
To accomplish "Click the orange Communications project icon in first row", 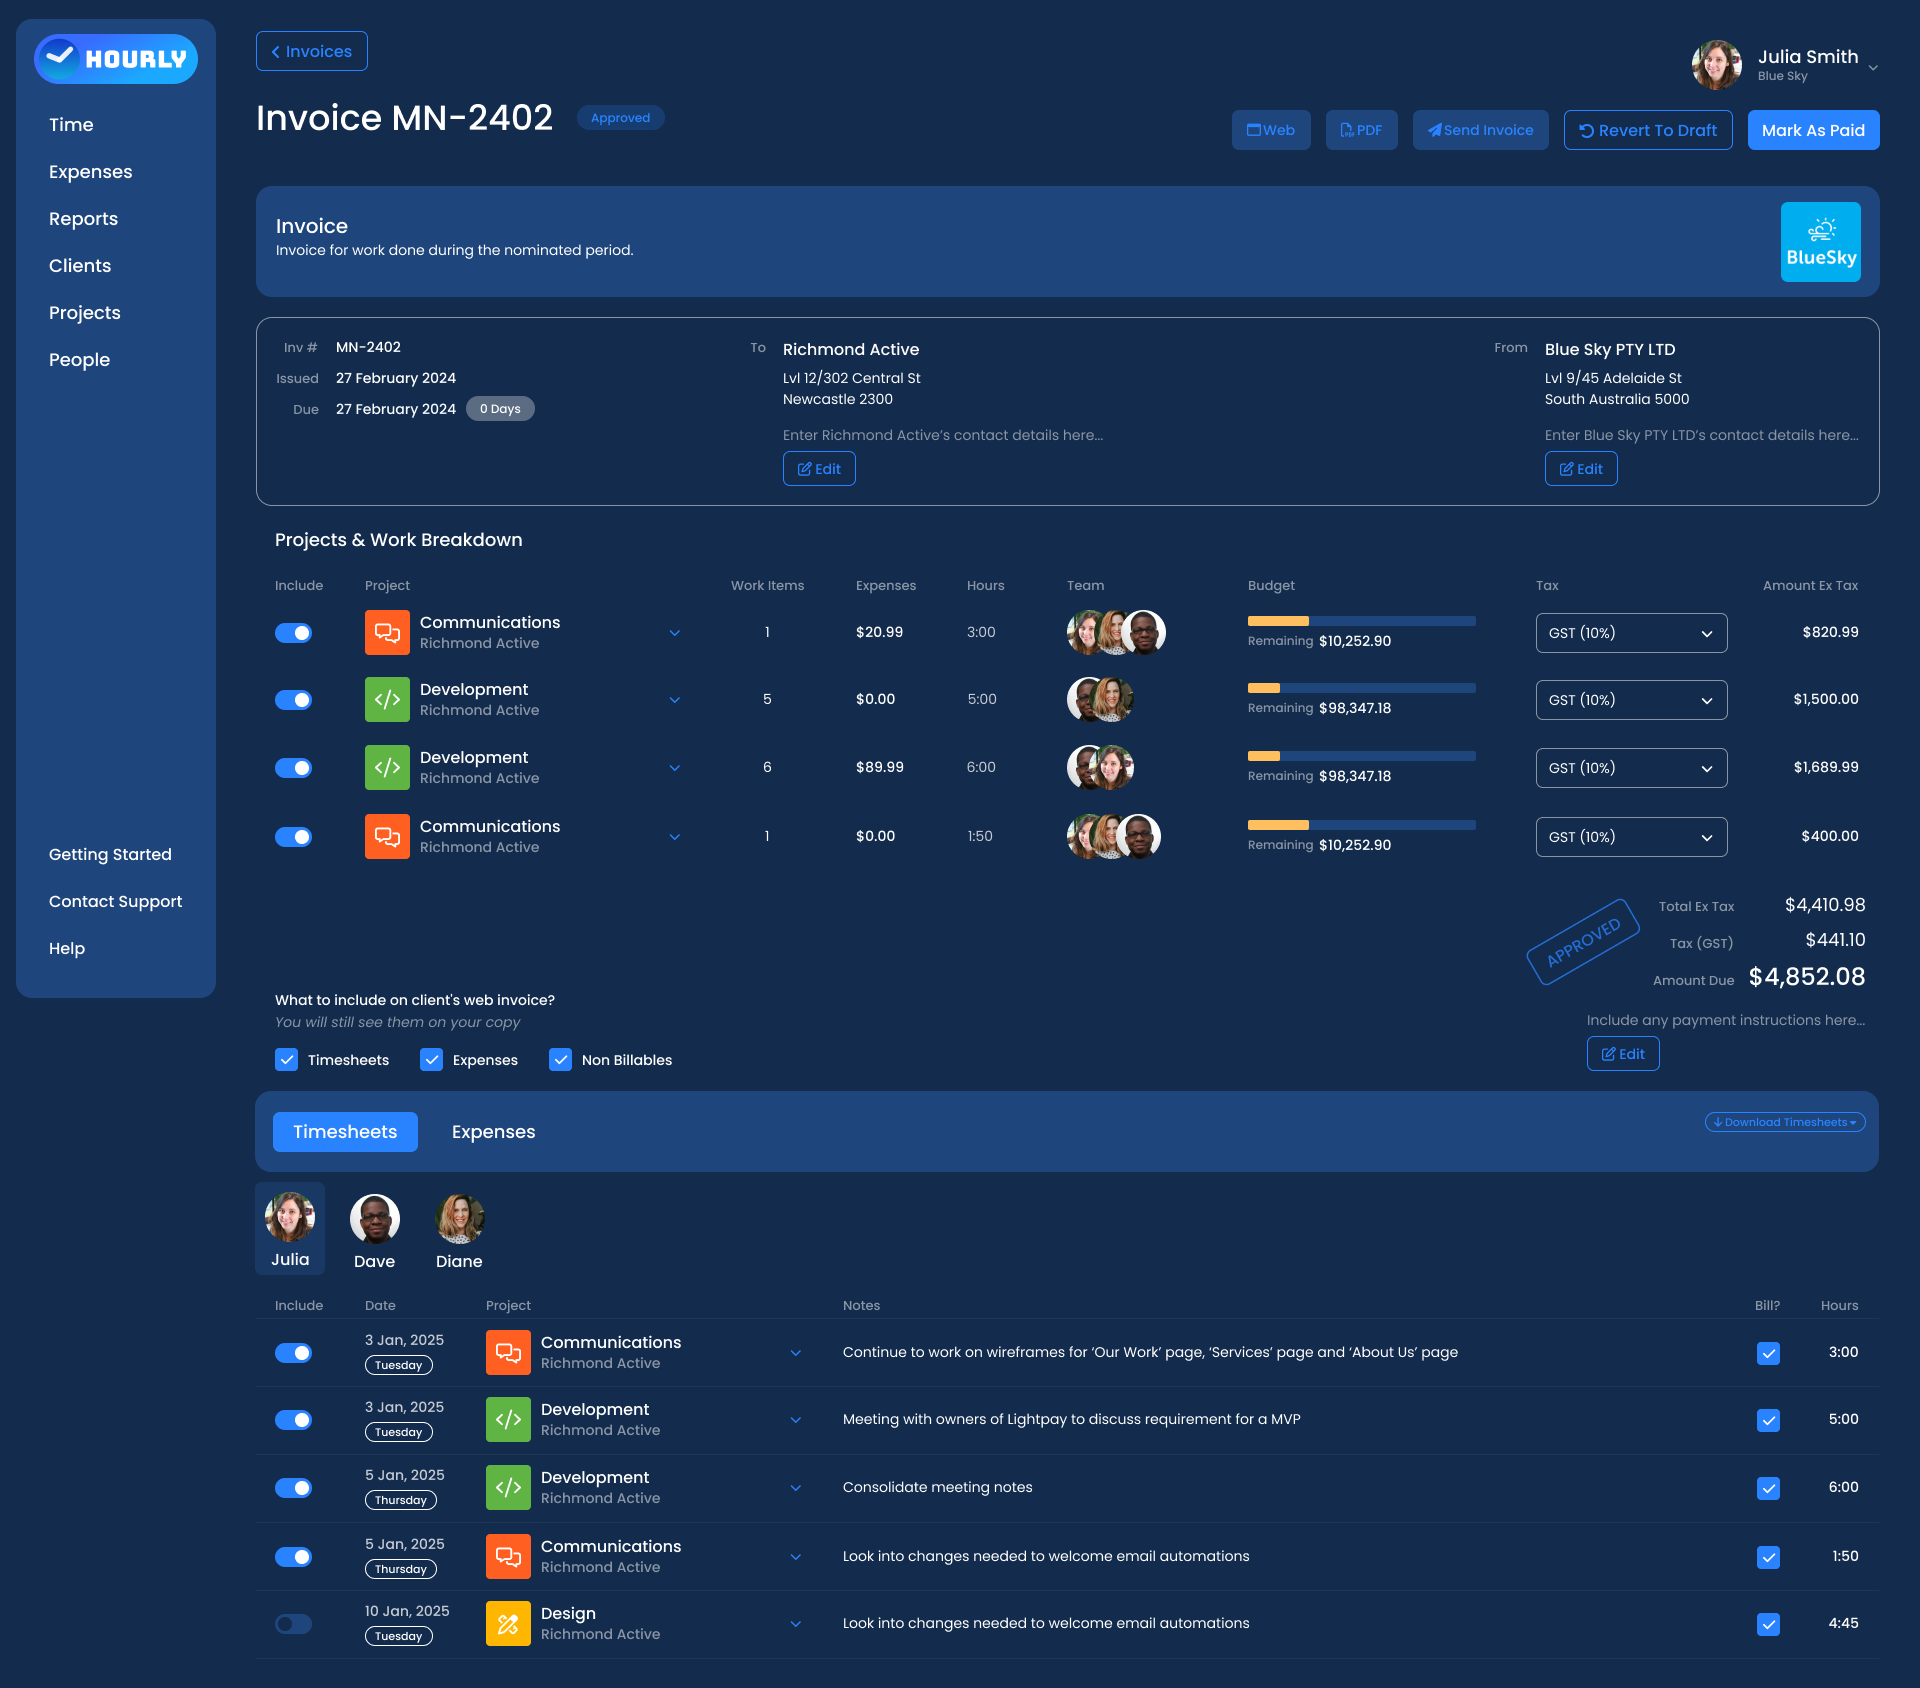I will tap(387, 632).
